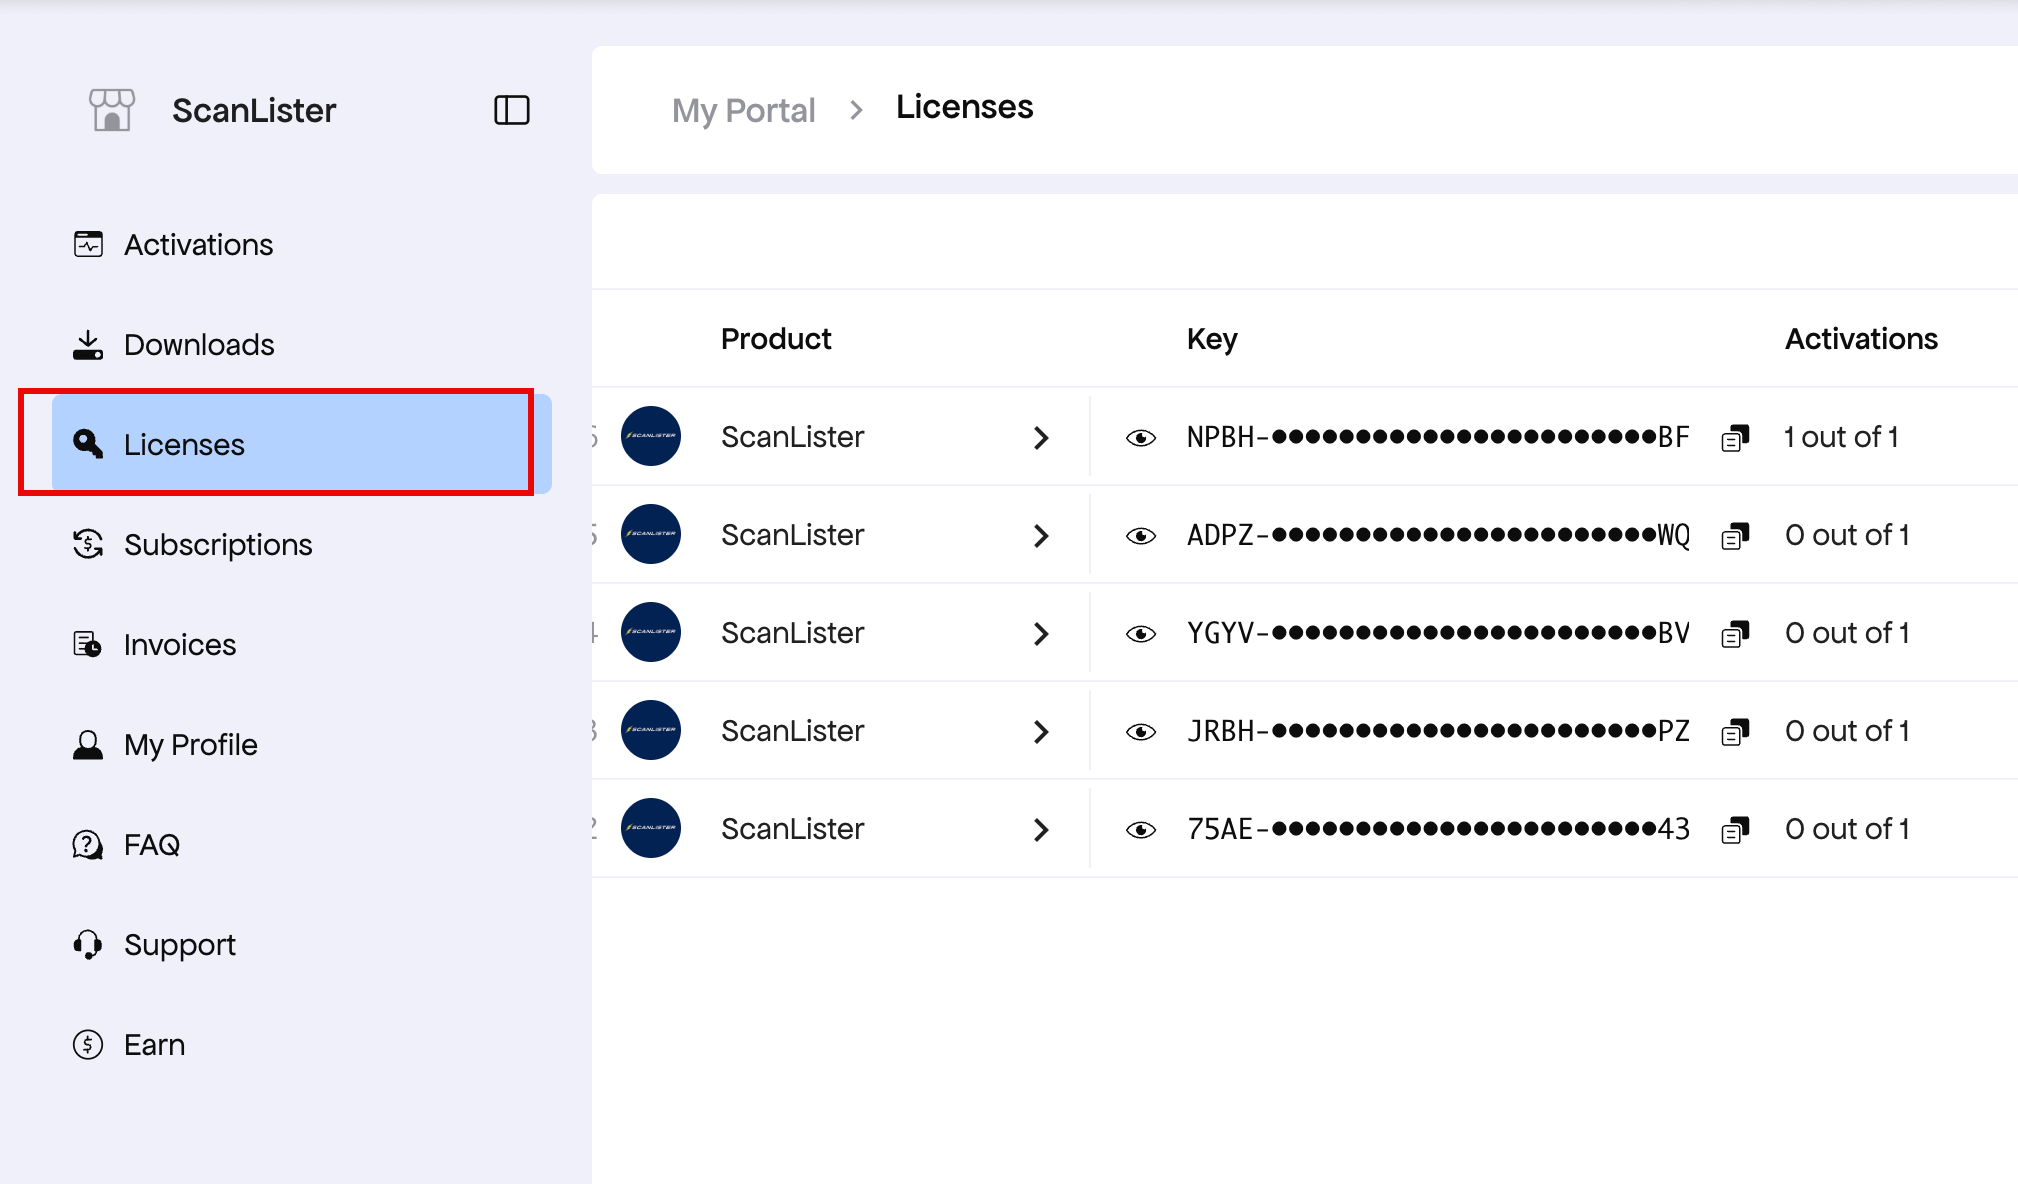2018x1184 pixels.
Task: Click the My Portal breadcrumb link
Action: pyautogui.click(x=744, y=110)
